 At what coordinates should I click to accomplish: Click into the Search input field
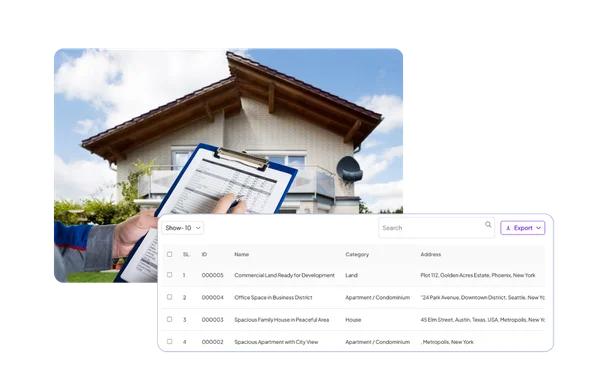point(436,228)
